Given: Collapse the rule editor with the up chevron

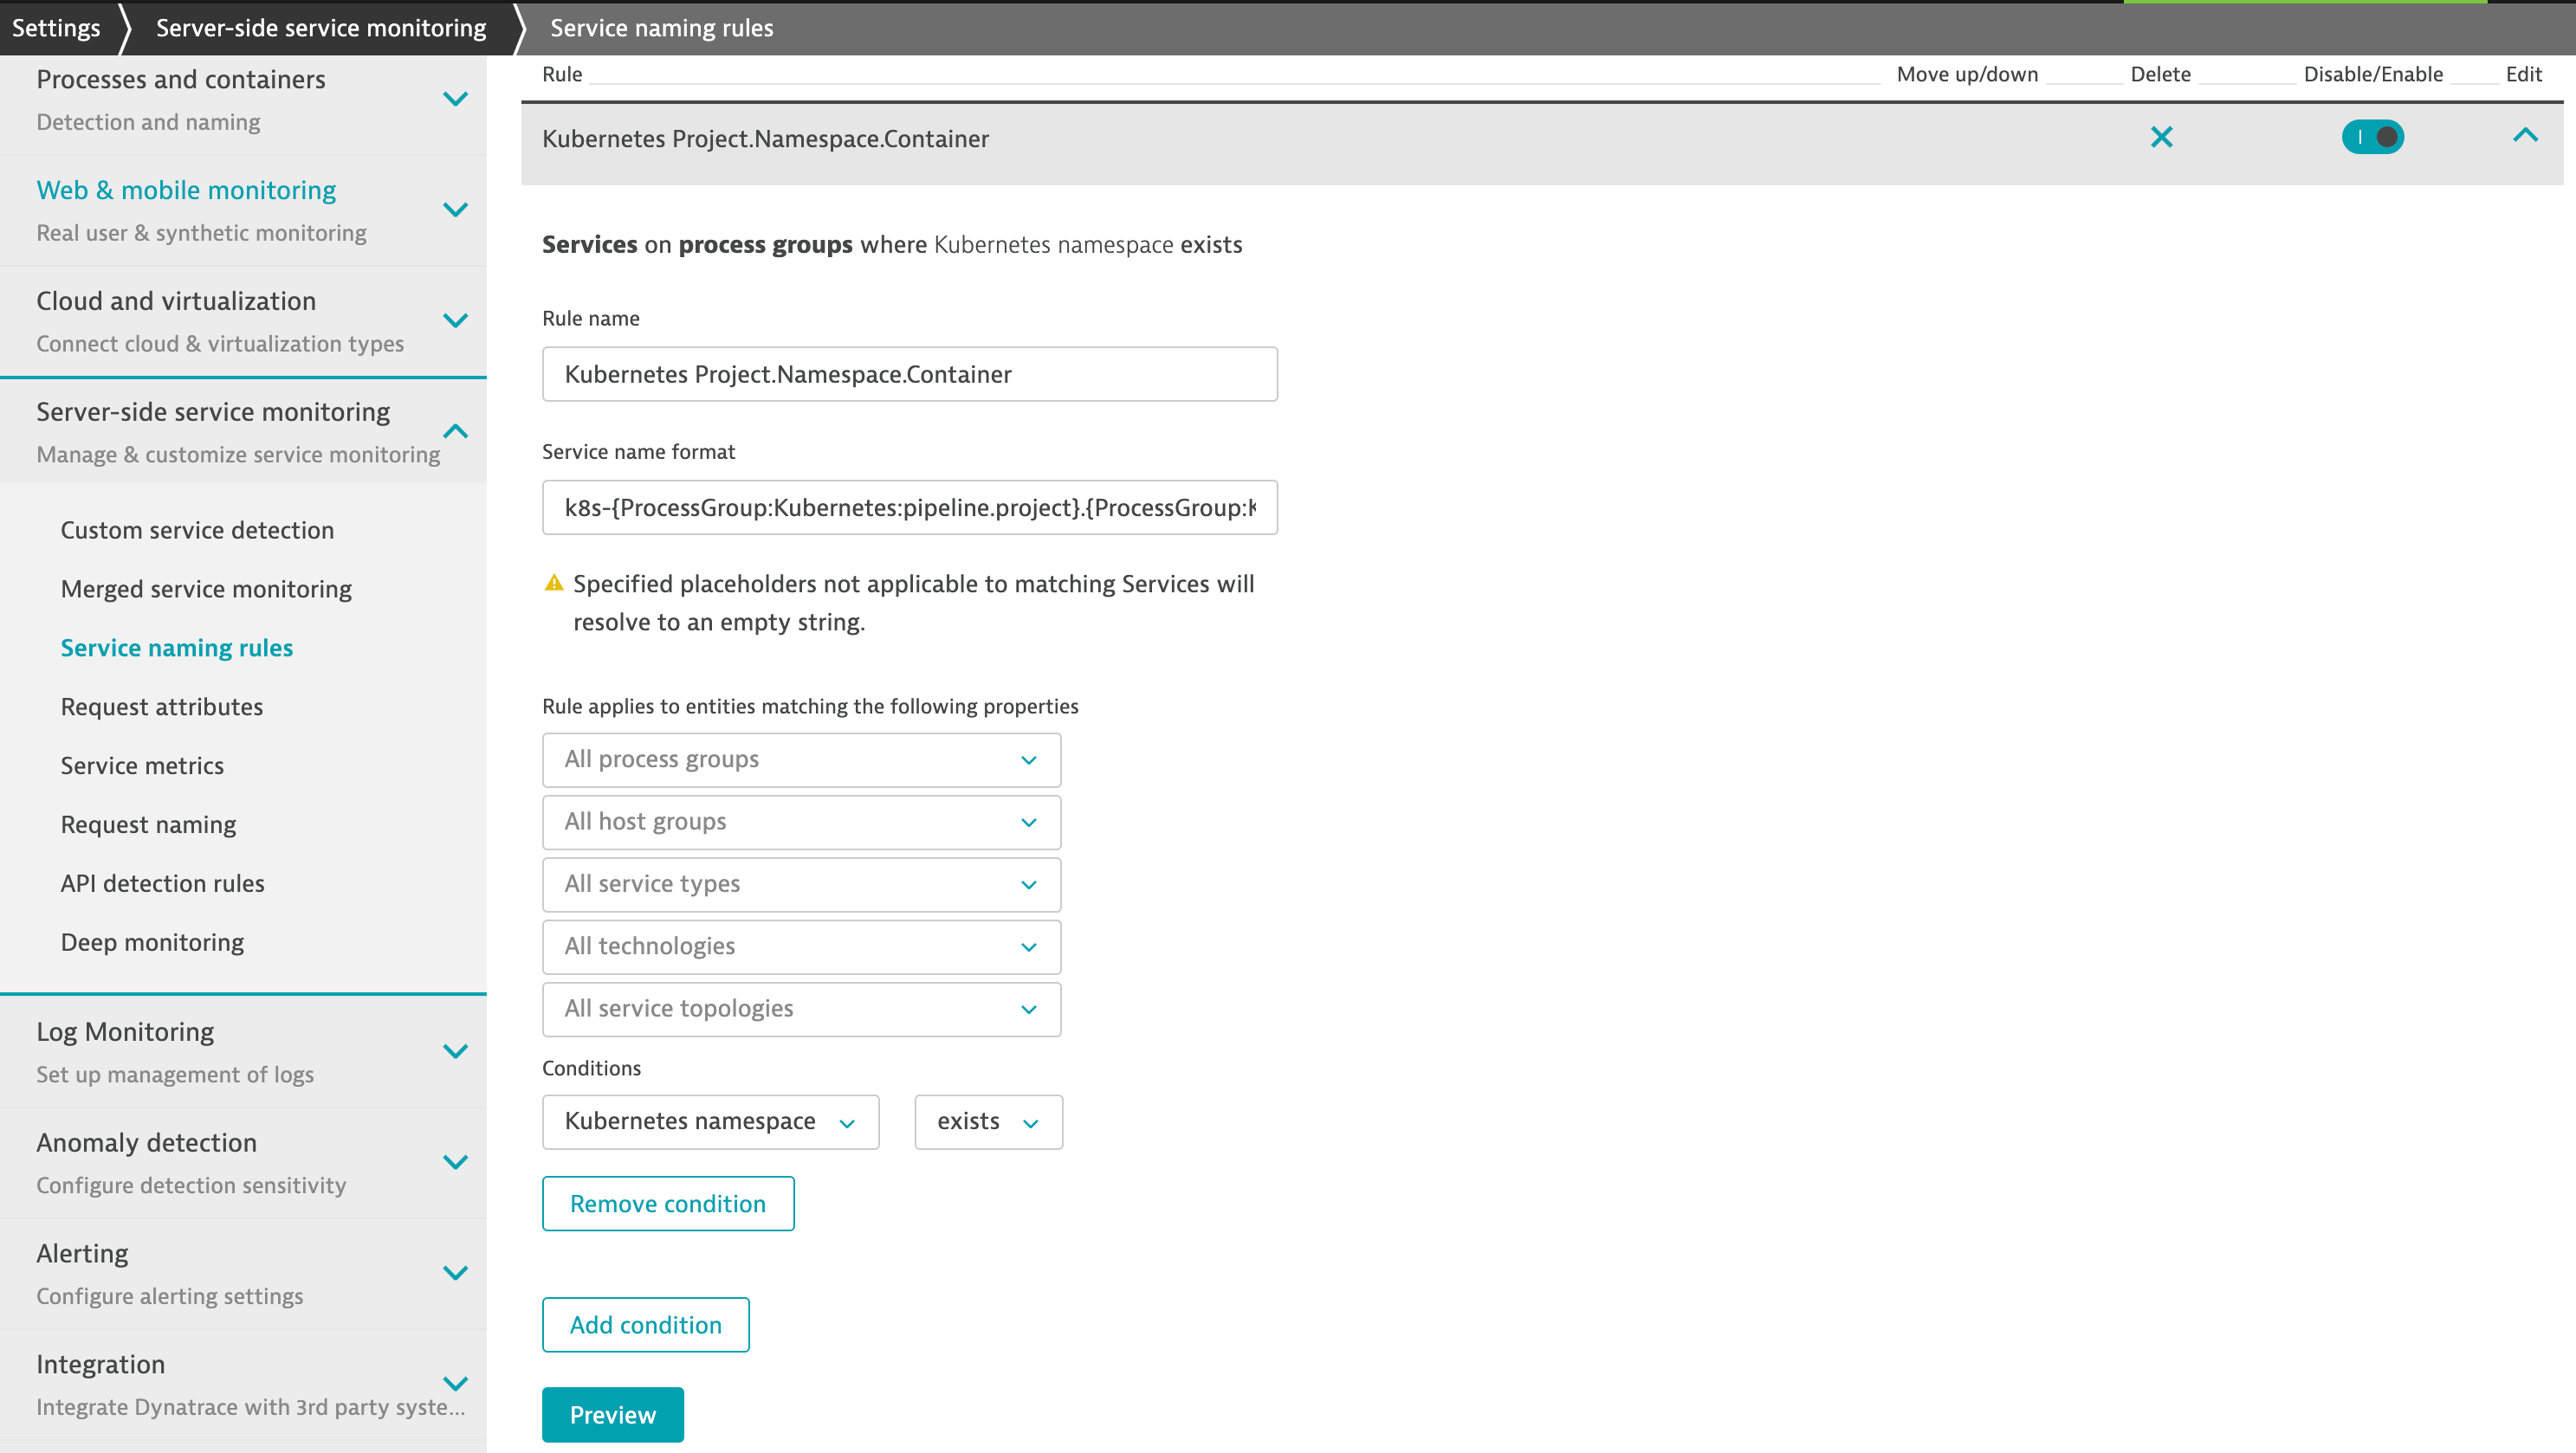Looking at the screenshot, I should [2525, 135].
